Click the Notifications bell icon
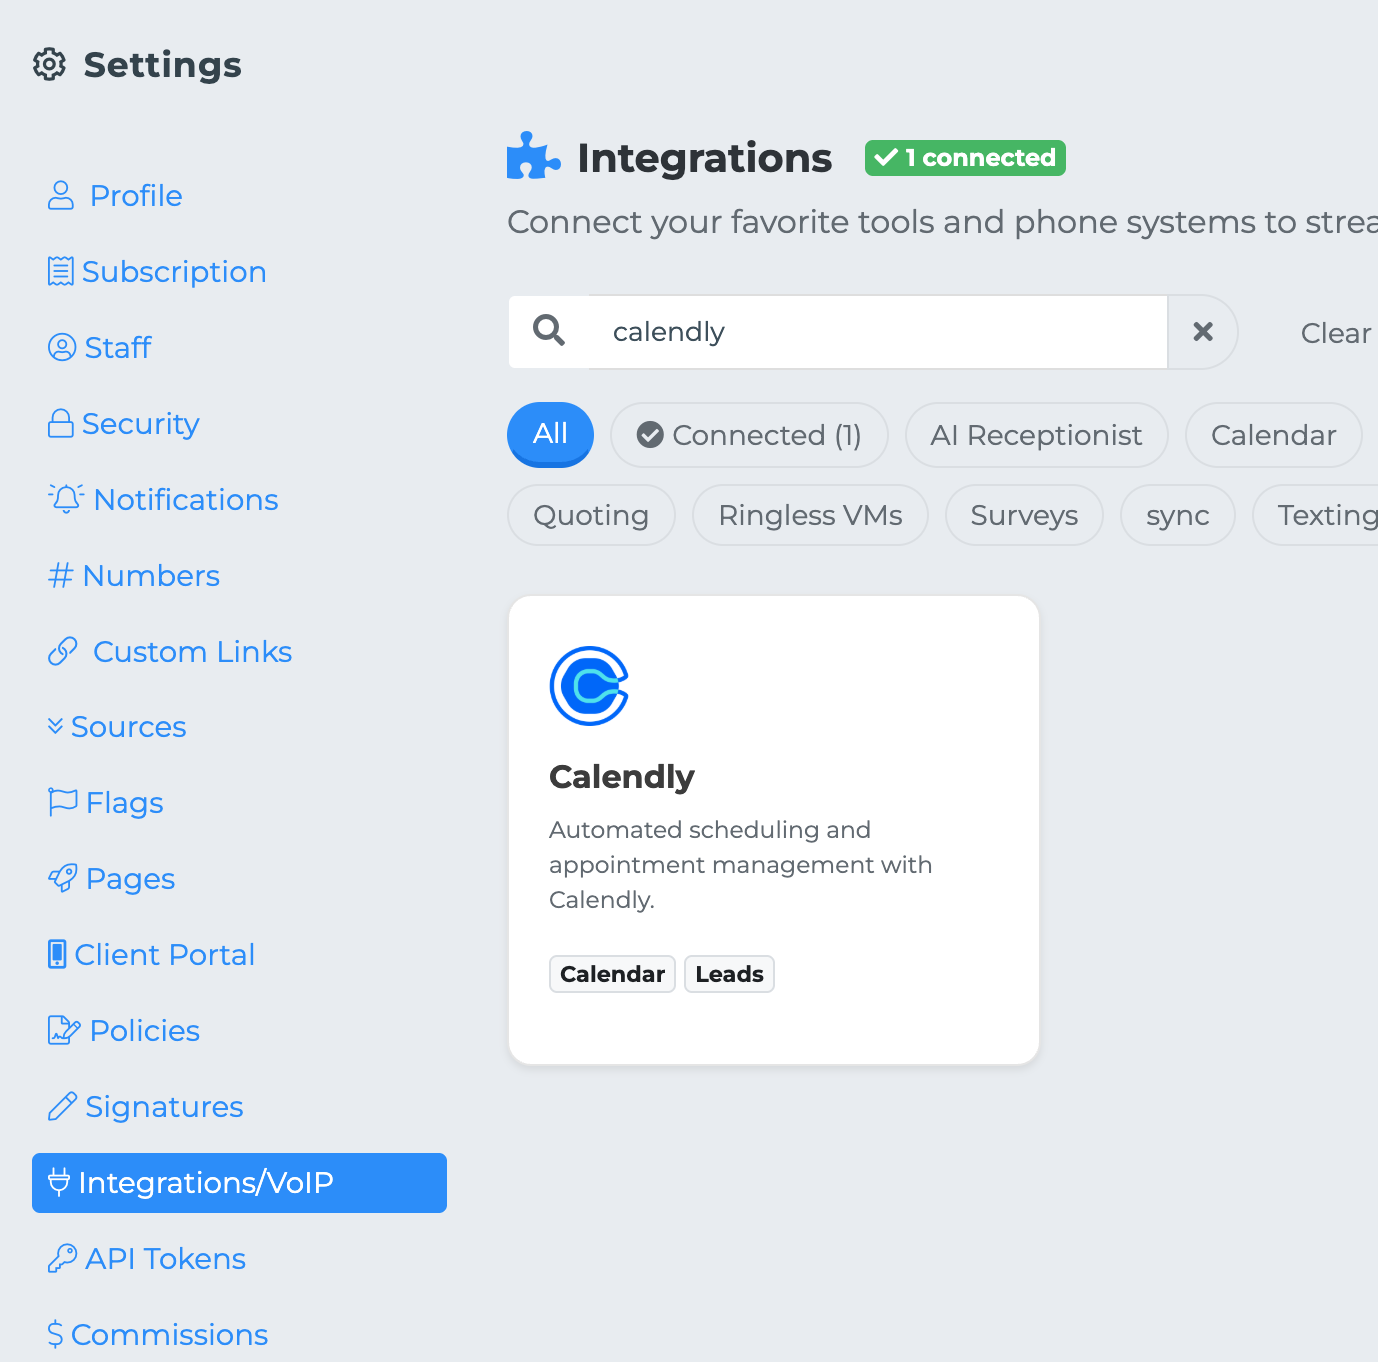1378x1362 pixels. point(65,499)
